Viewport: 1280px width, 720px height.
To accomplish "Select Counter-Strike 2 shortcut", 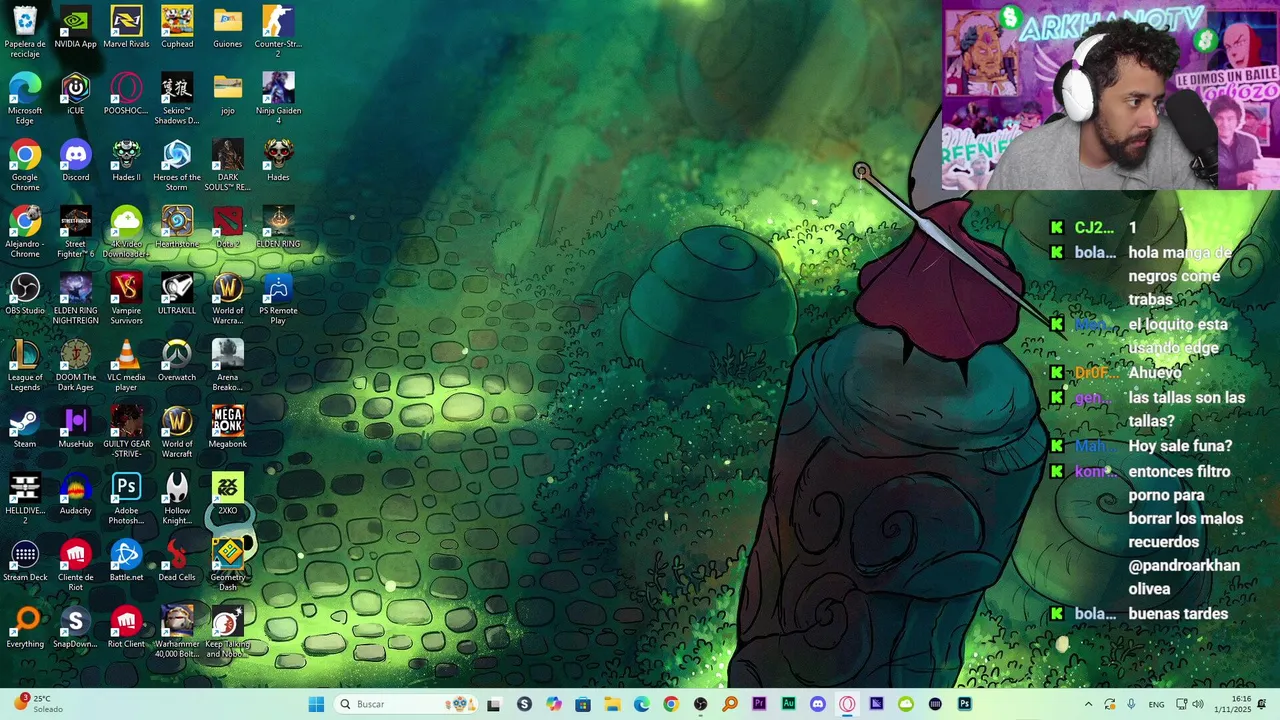I will click(278, 31).
